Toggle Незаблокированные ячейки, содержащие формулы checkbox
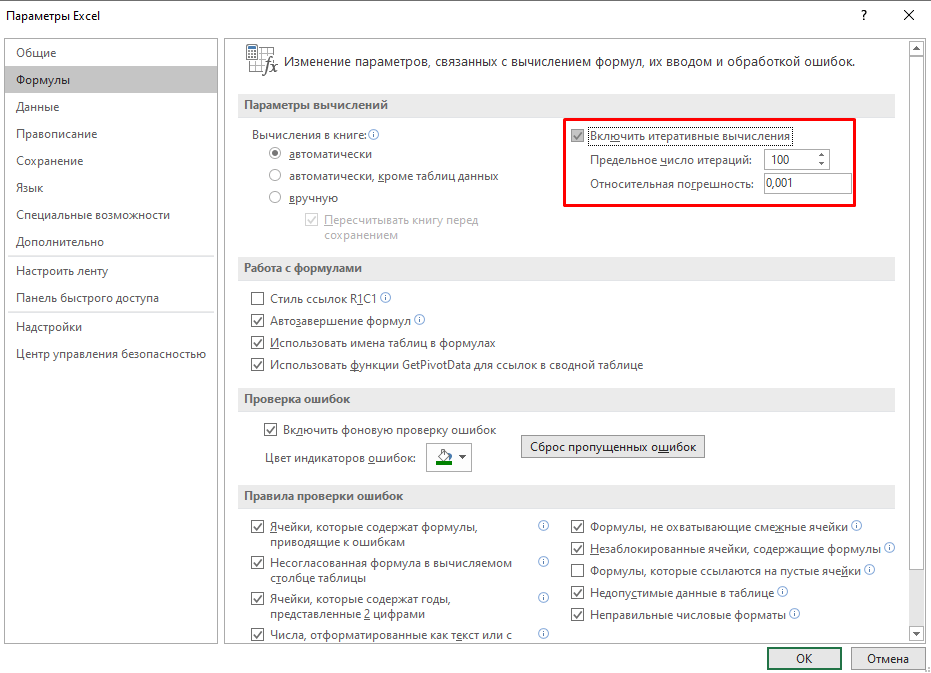 577,549
